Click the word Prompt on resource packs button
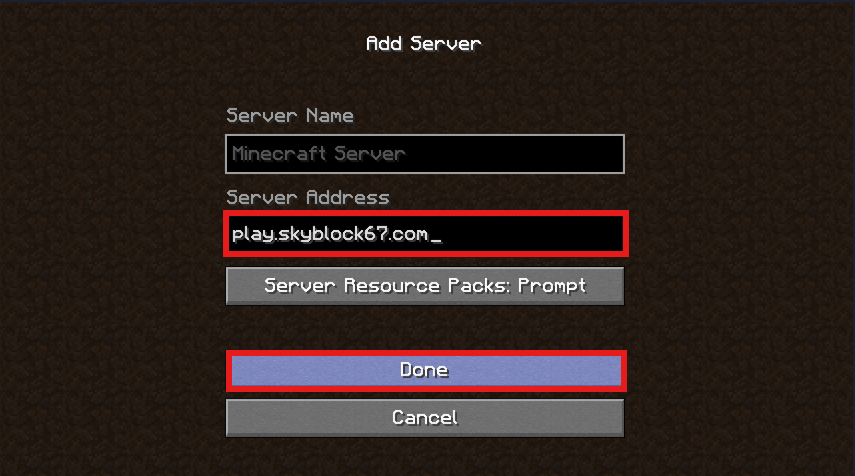The image size is (855, 476). pos(552,286)
